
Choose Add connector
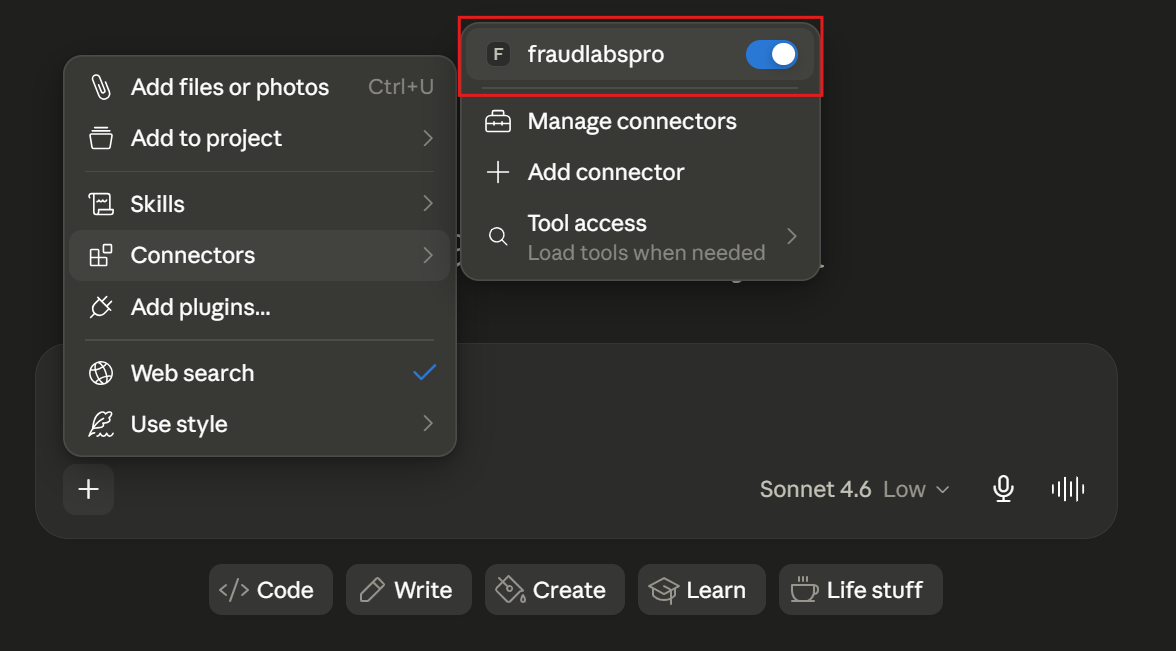click(640, 172)
